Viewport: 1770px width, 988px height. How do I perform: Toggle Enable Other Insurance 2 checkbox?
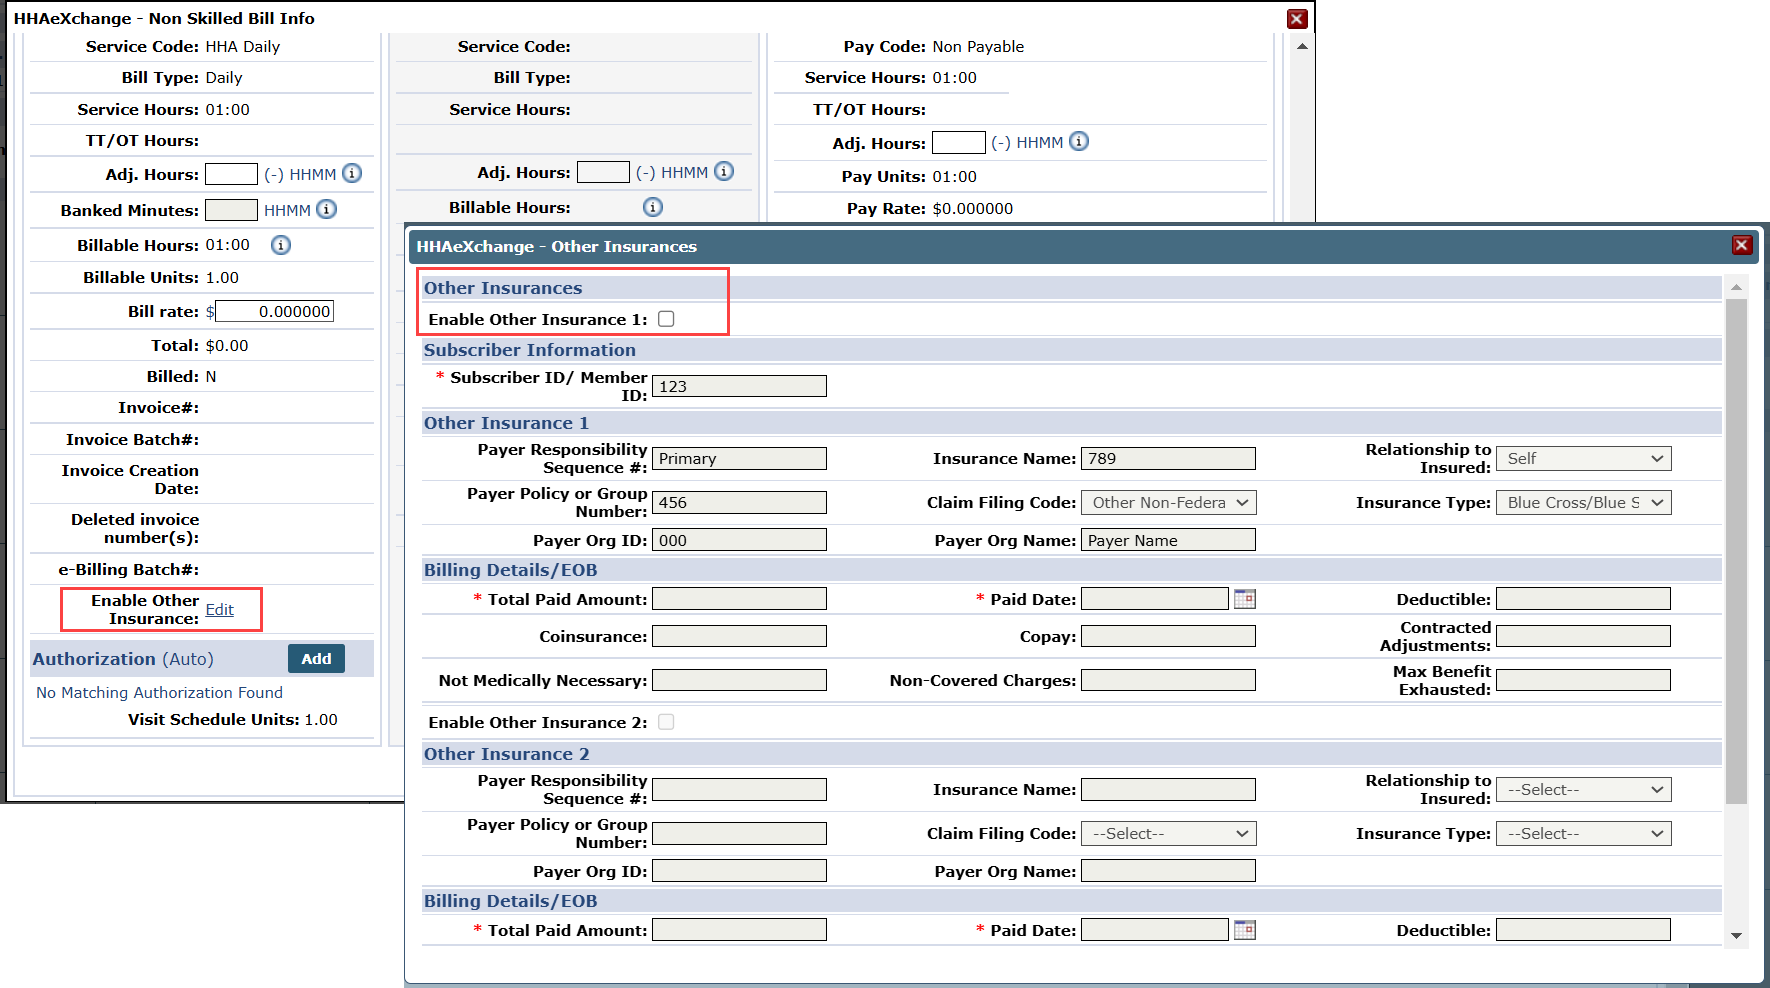point(666,722)
